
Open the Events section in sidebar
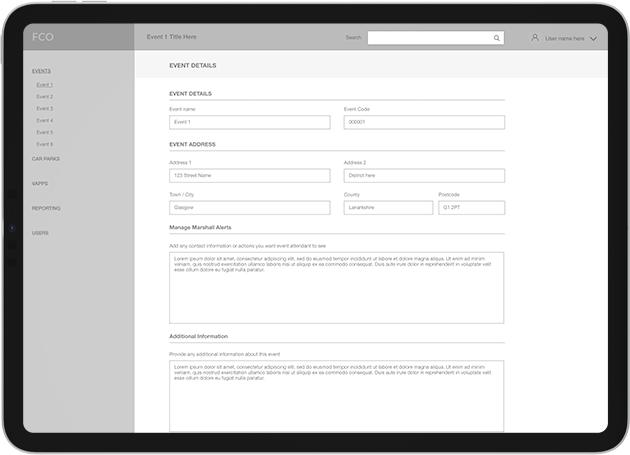(x=41, y=71)
